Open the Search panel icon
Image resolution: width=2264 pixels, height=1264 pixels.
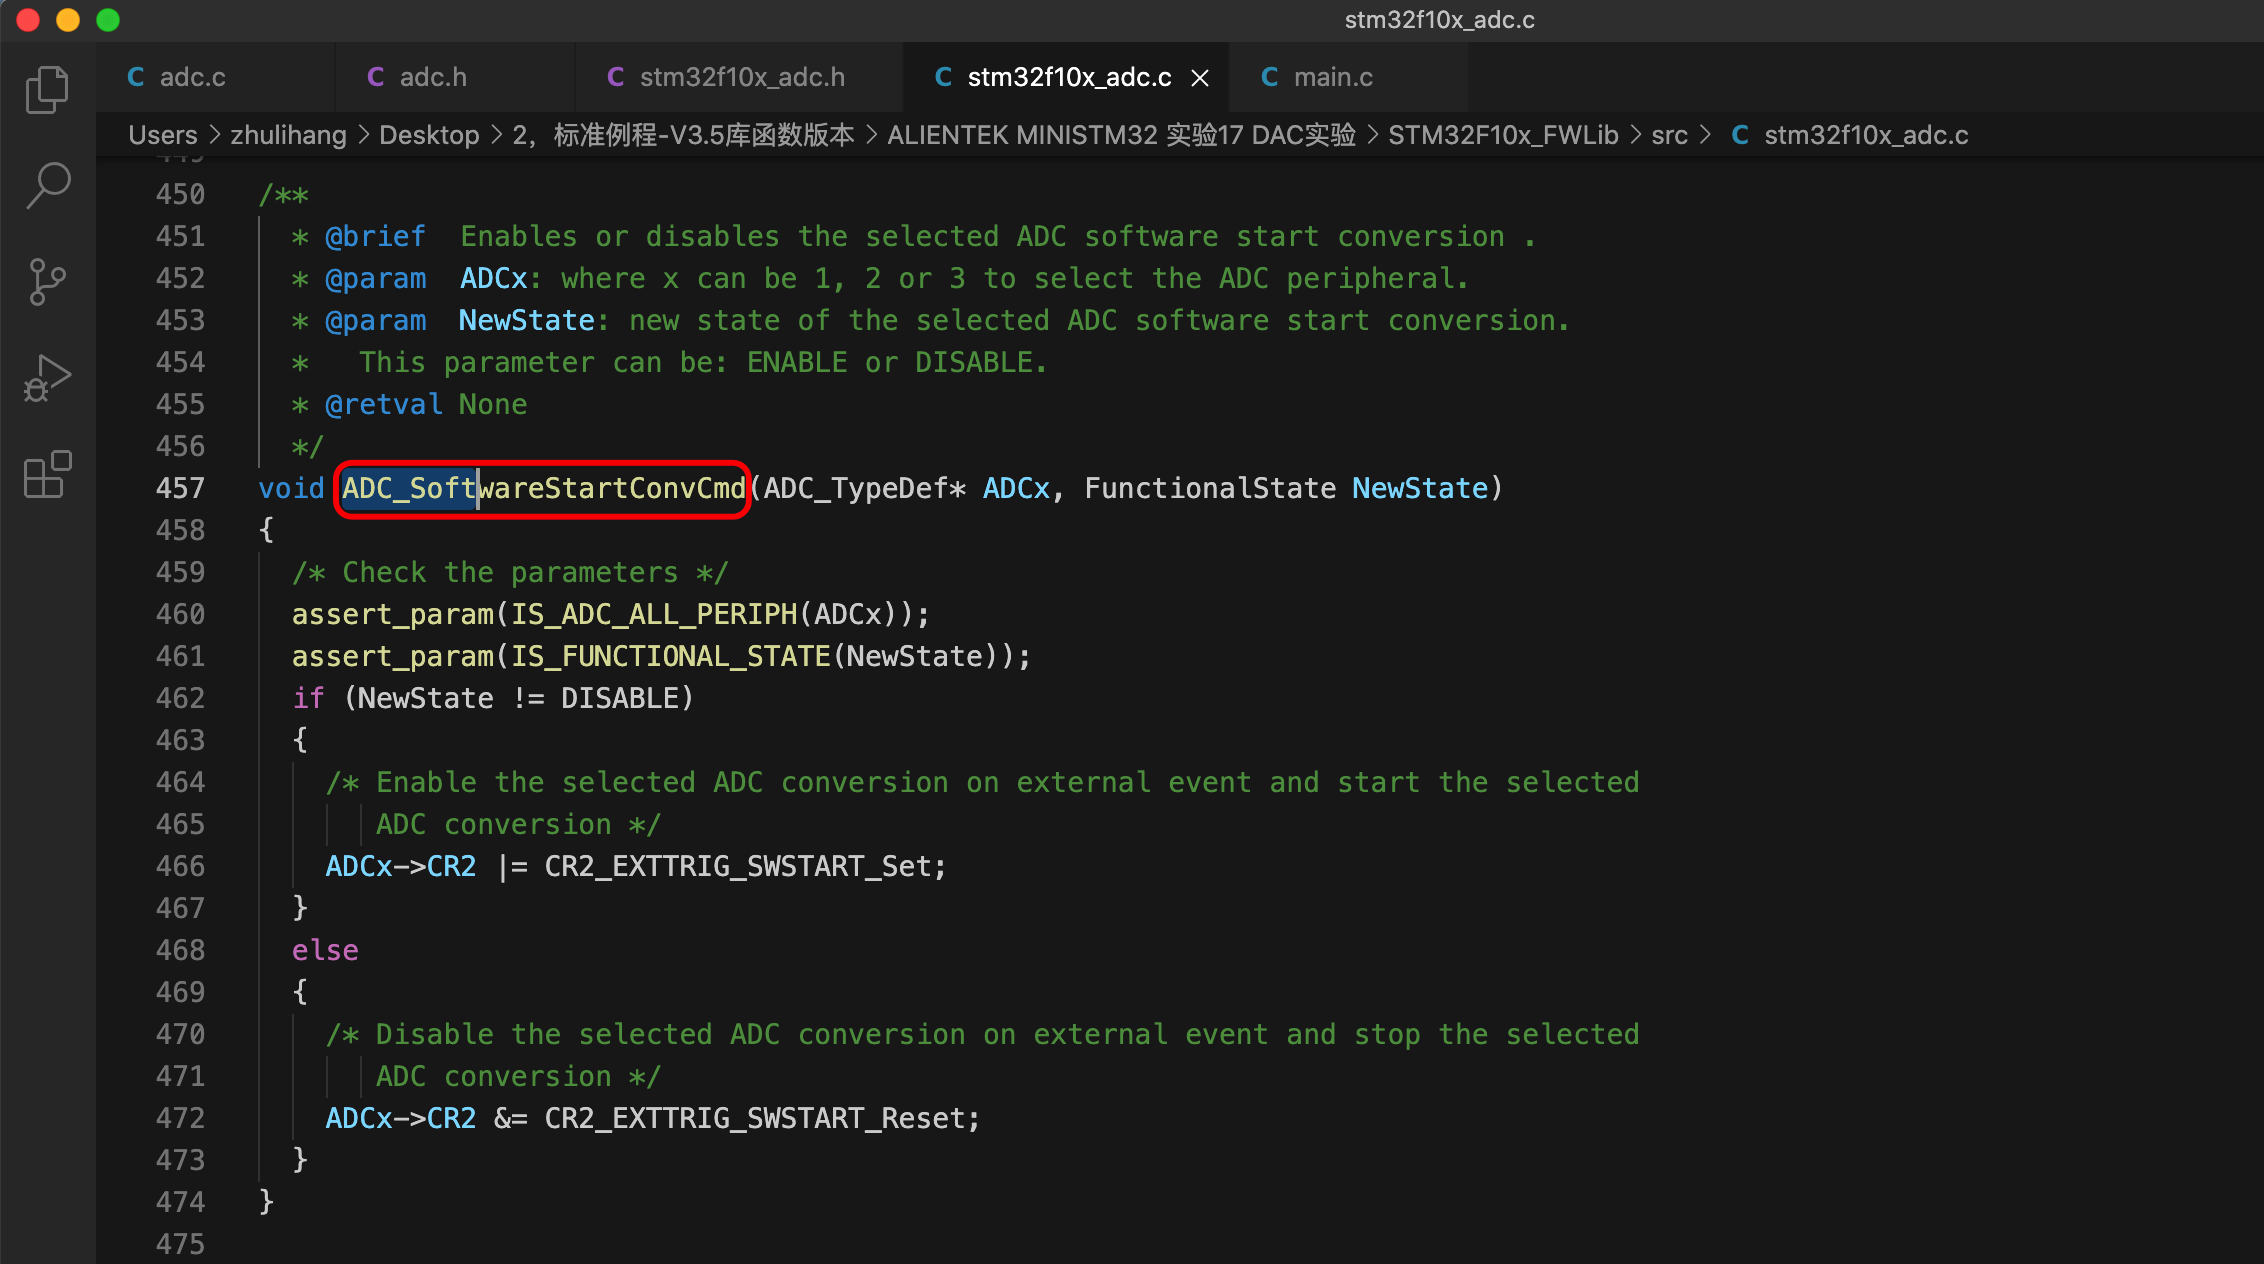point(46,184)
